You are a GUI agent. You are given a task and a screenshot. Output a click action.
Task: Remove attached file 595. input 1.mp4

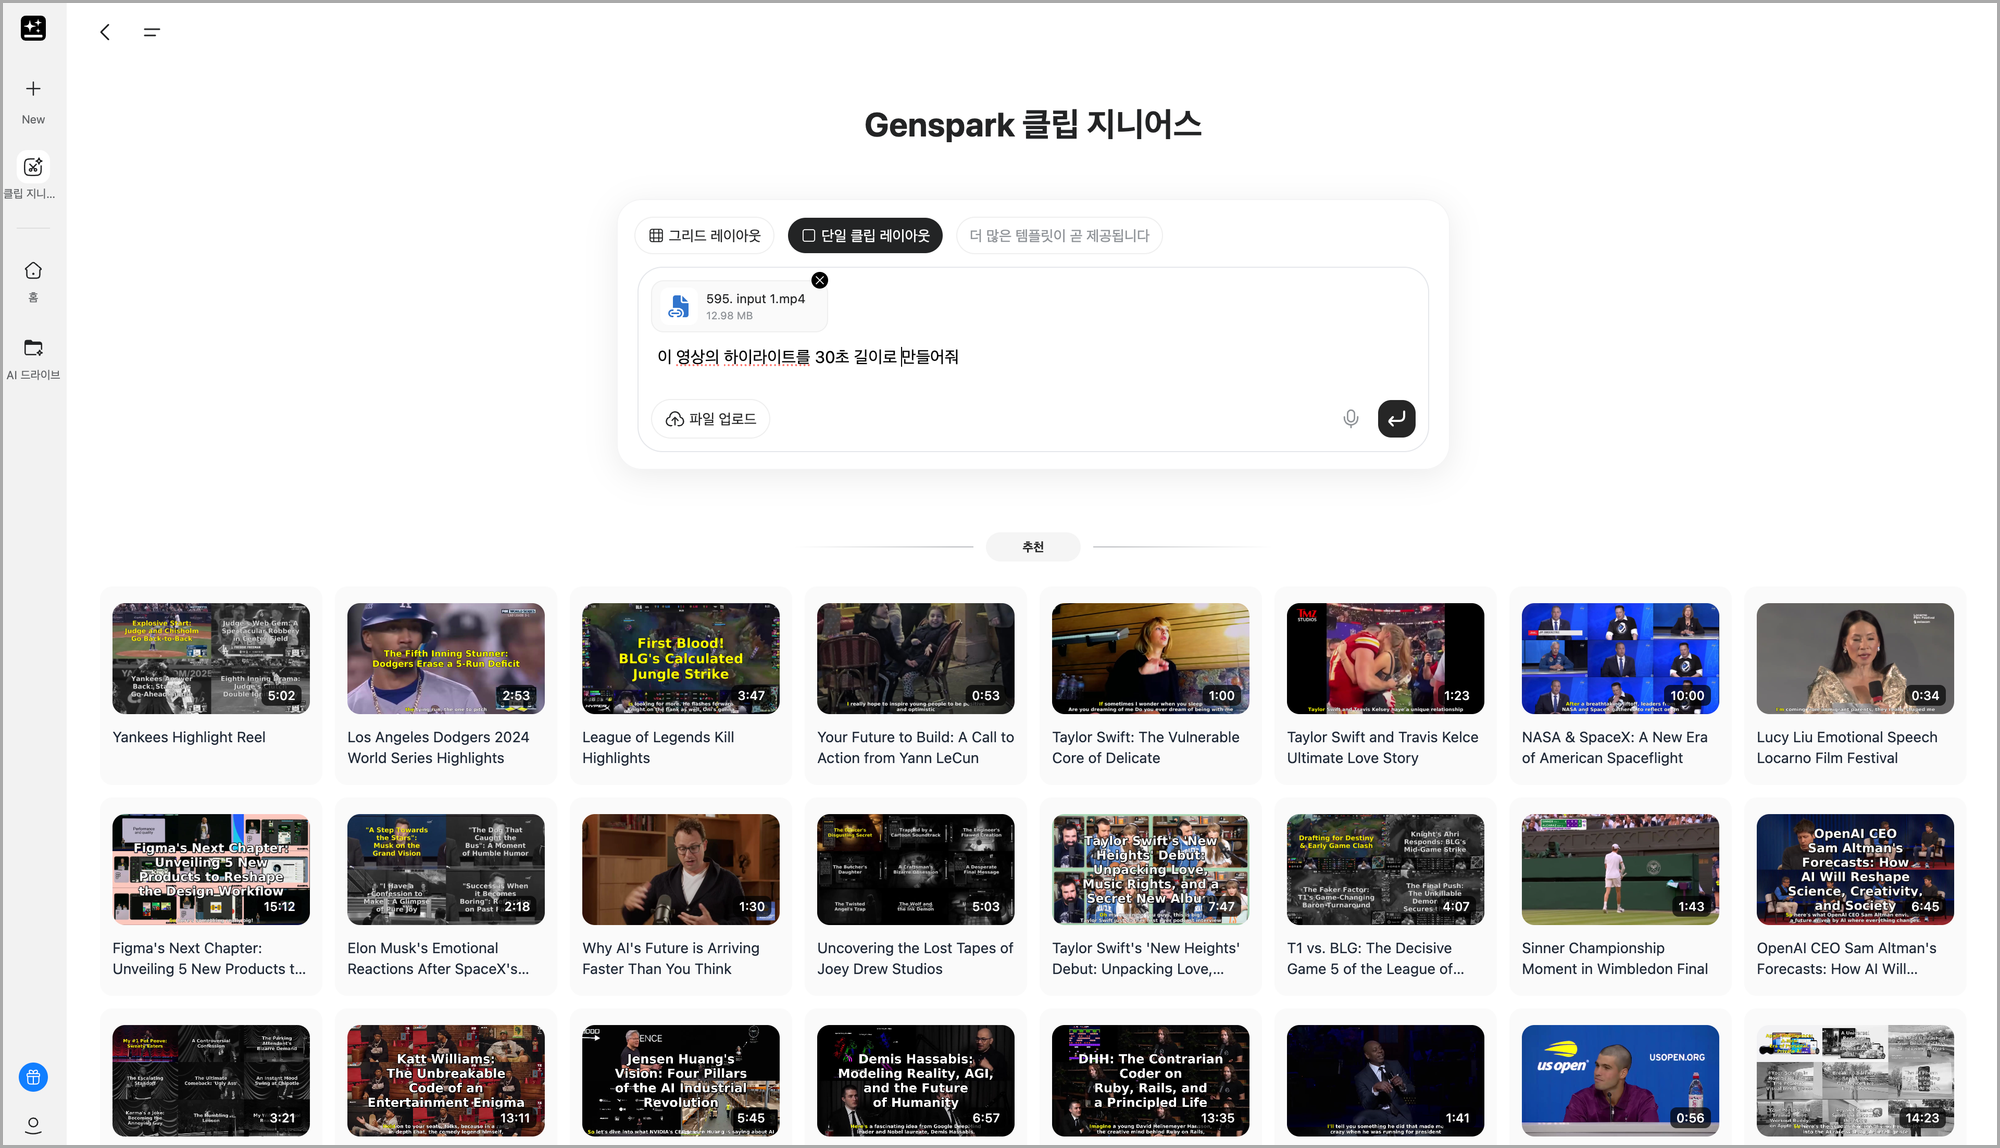[x=820, y=280]
